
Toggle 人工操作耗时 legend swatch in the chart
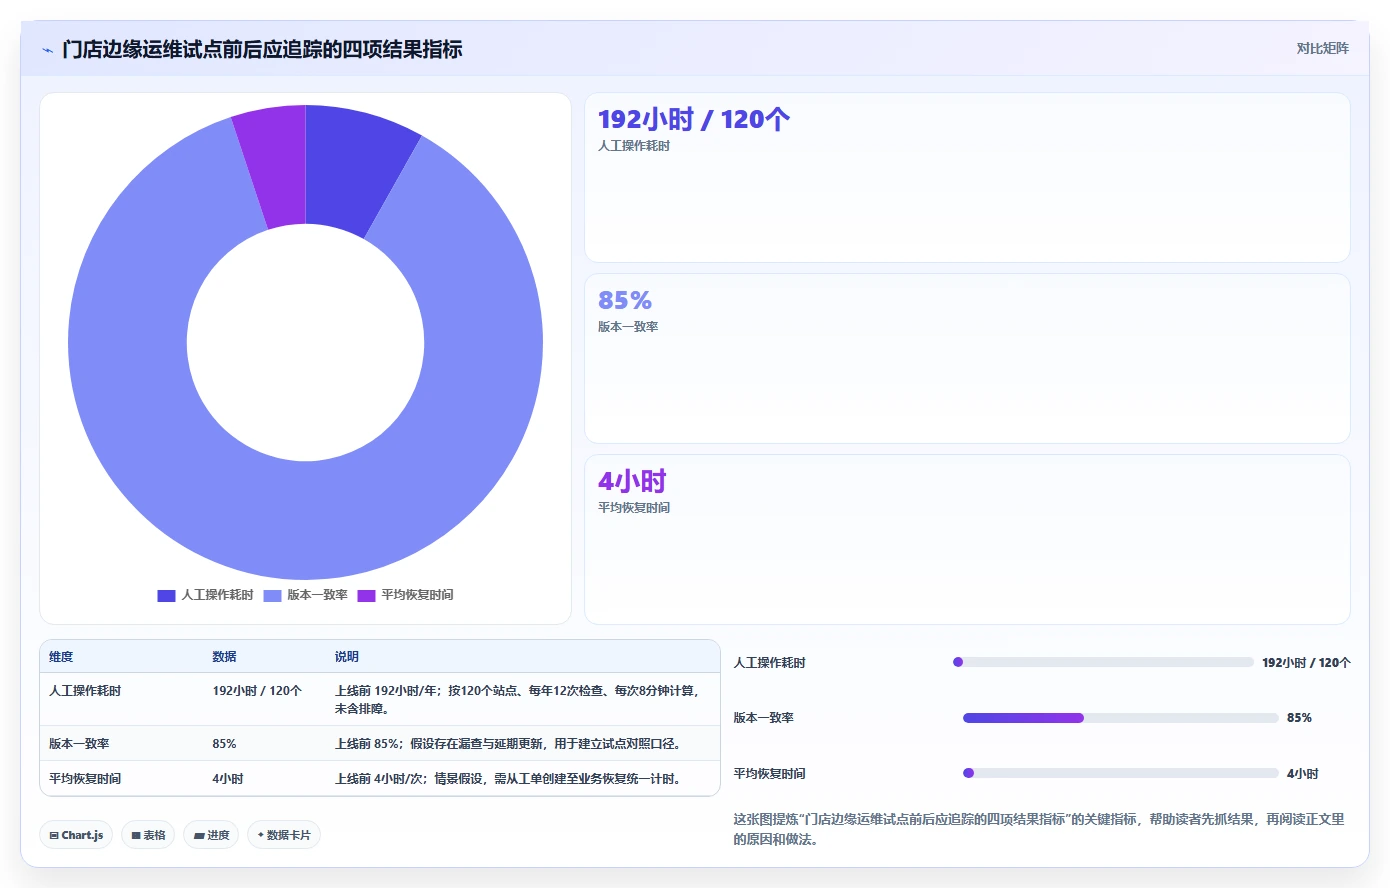point(166,595)
